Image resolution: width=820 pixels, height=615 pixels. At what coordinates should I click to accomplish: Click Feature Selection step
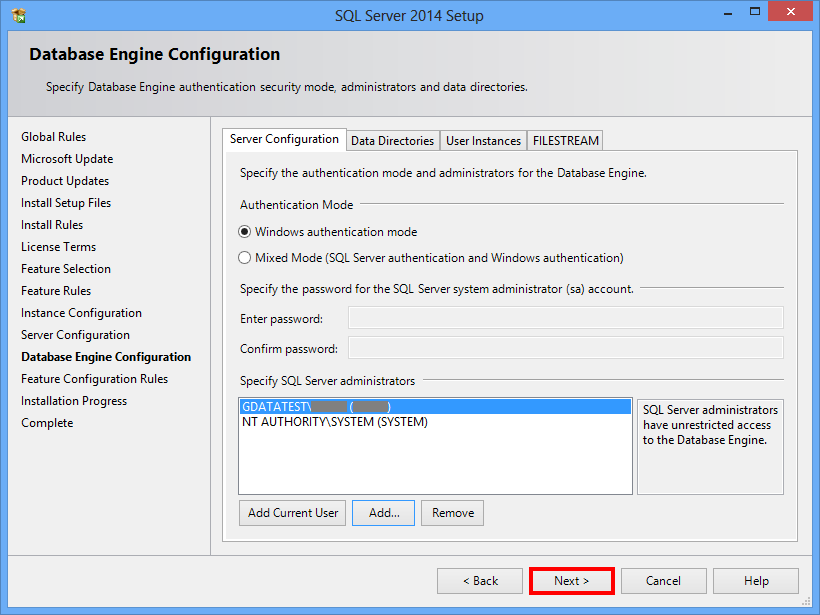pos(66,269)
